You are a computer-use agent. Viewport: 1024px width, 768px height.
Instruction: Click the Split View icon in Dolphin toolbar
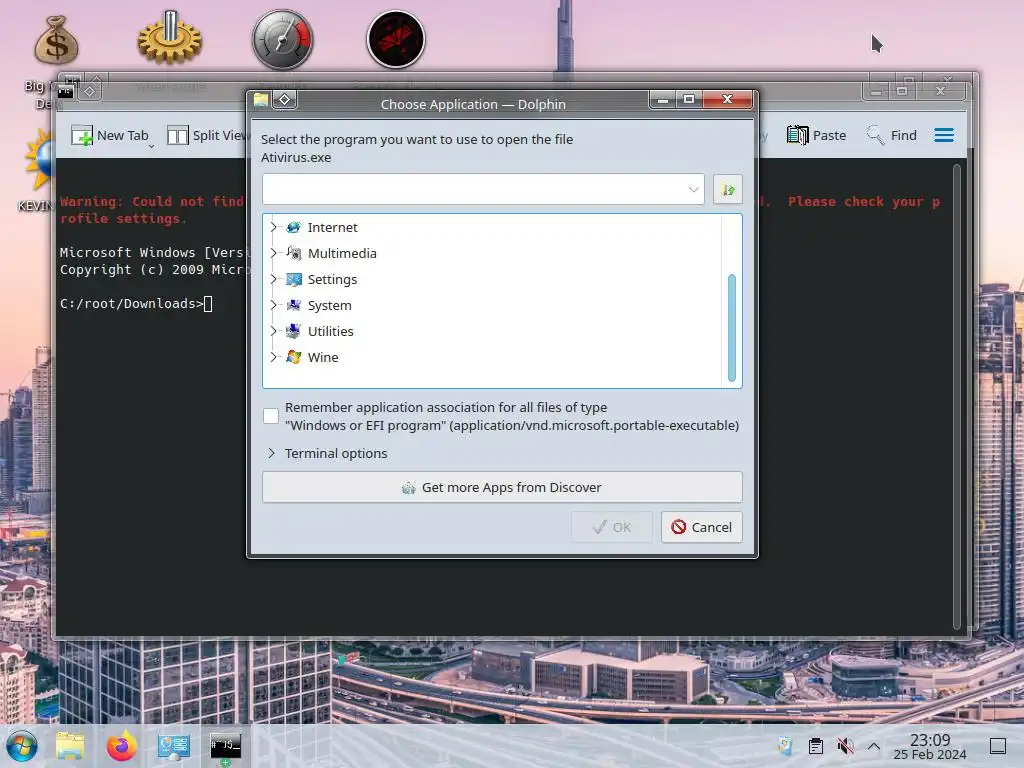(x=177, y=135)
